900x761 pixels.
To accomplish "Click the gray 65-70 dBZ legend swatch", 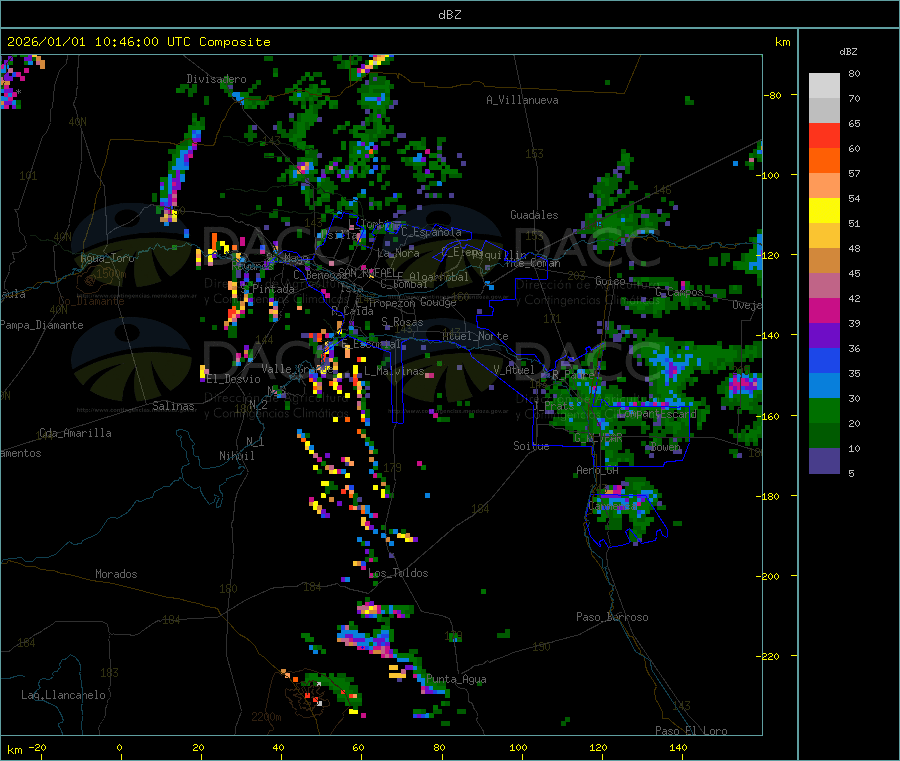I will [x=824, y=111].
